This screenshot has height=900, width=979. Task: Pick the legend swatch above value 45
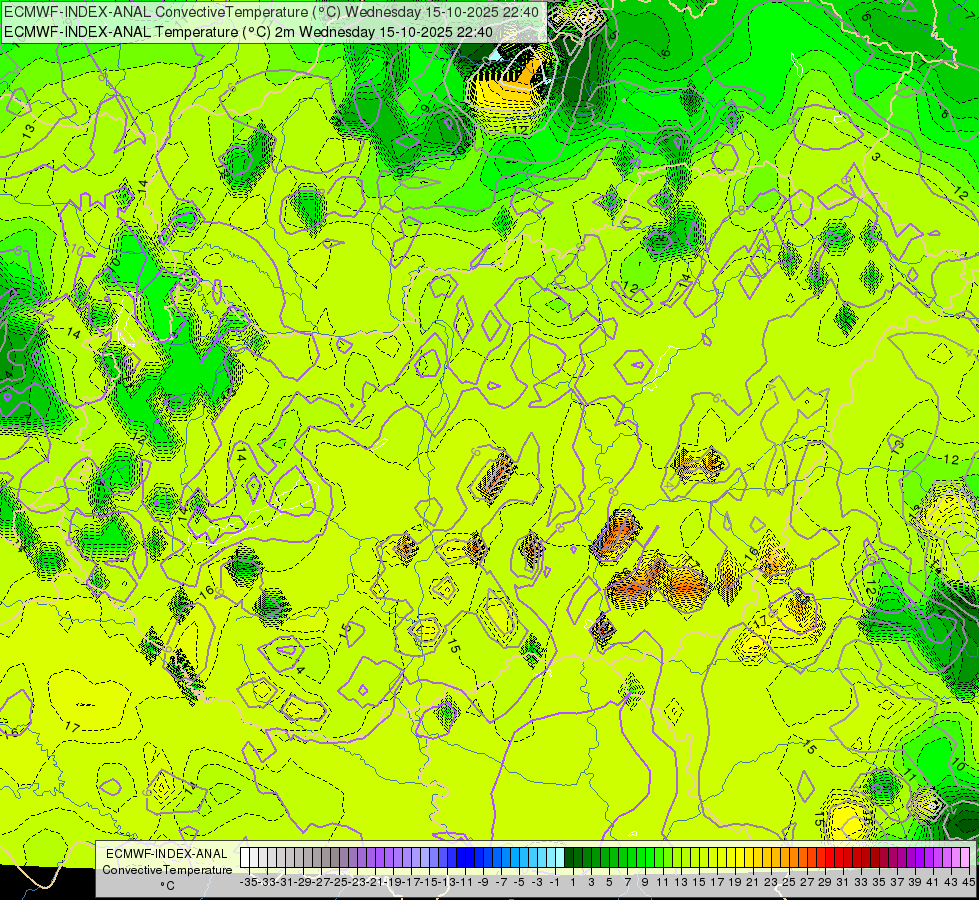967,857
